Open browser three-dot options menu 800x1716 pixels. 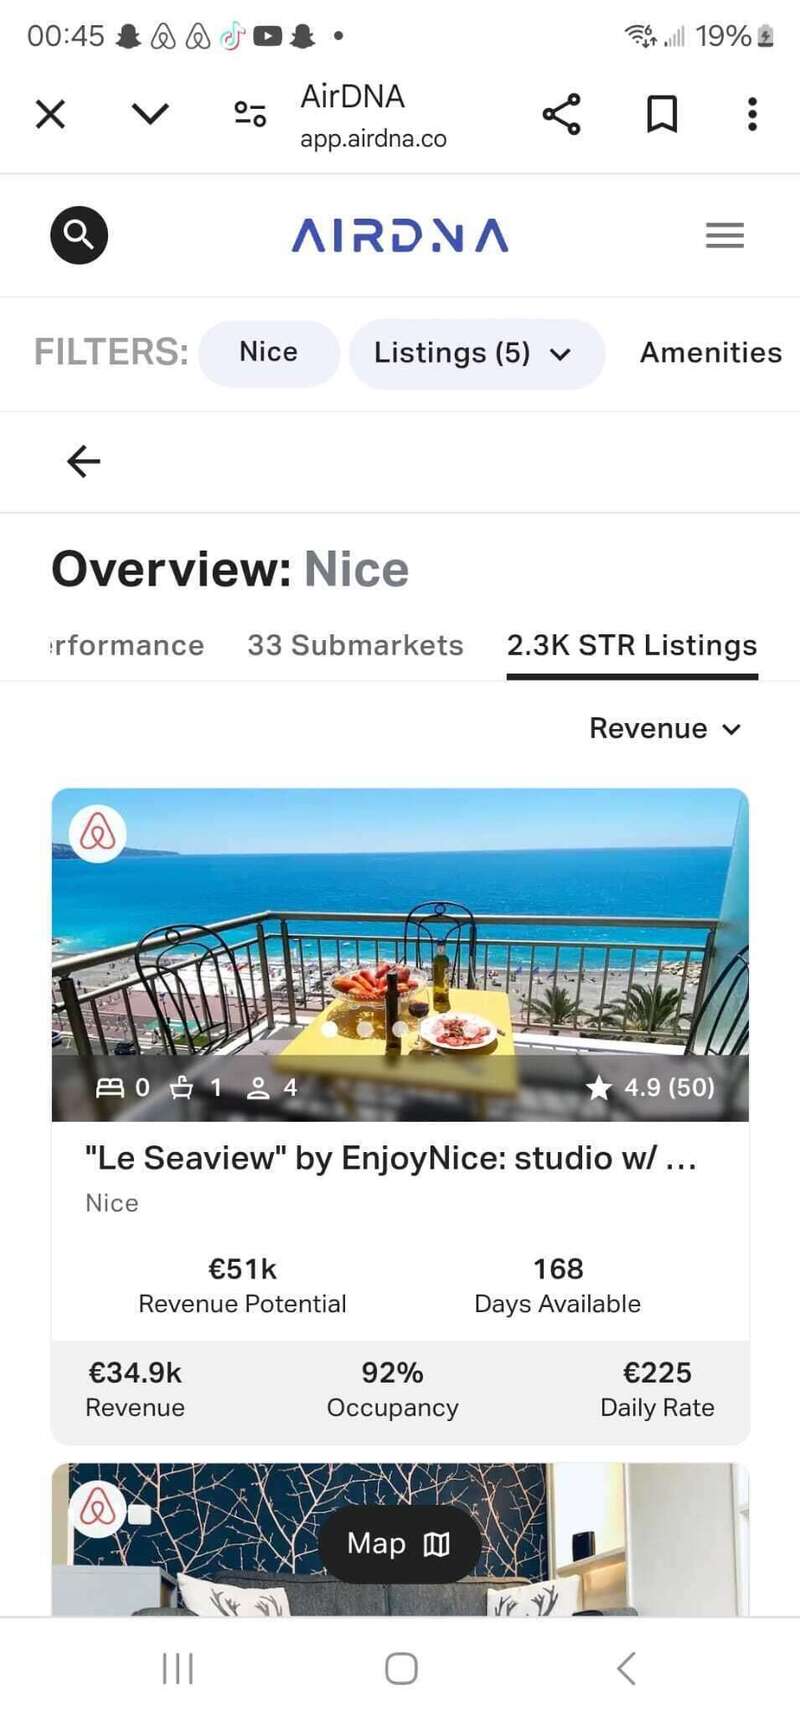(x=752, y=114)
